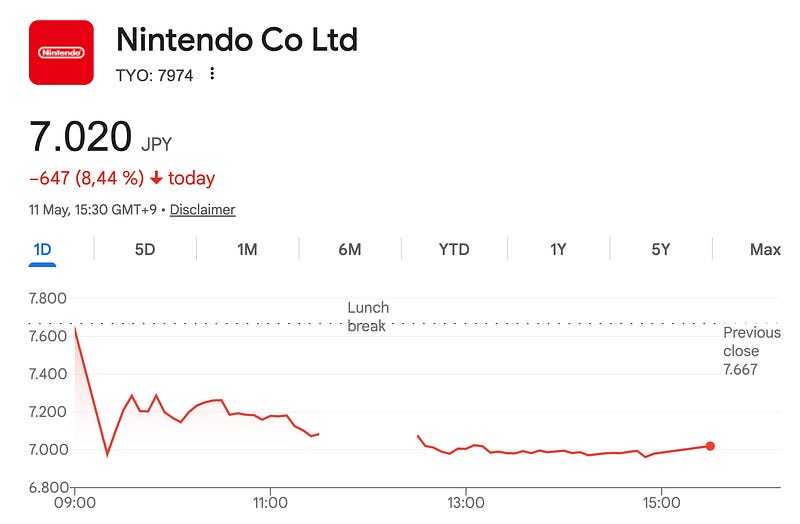Viewport: 800px width, 524px height.
Task: Click the 7.020 JPY price value
Action: 101,137
